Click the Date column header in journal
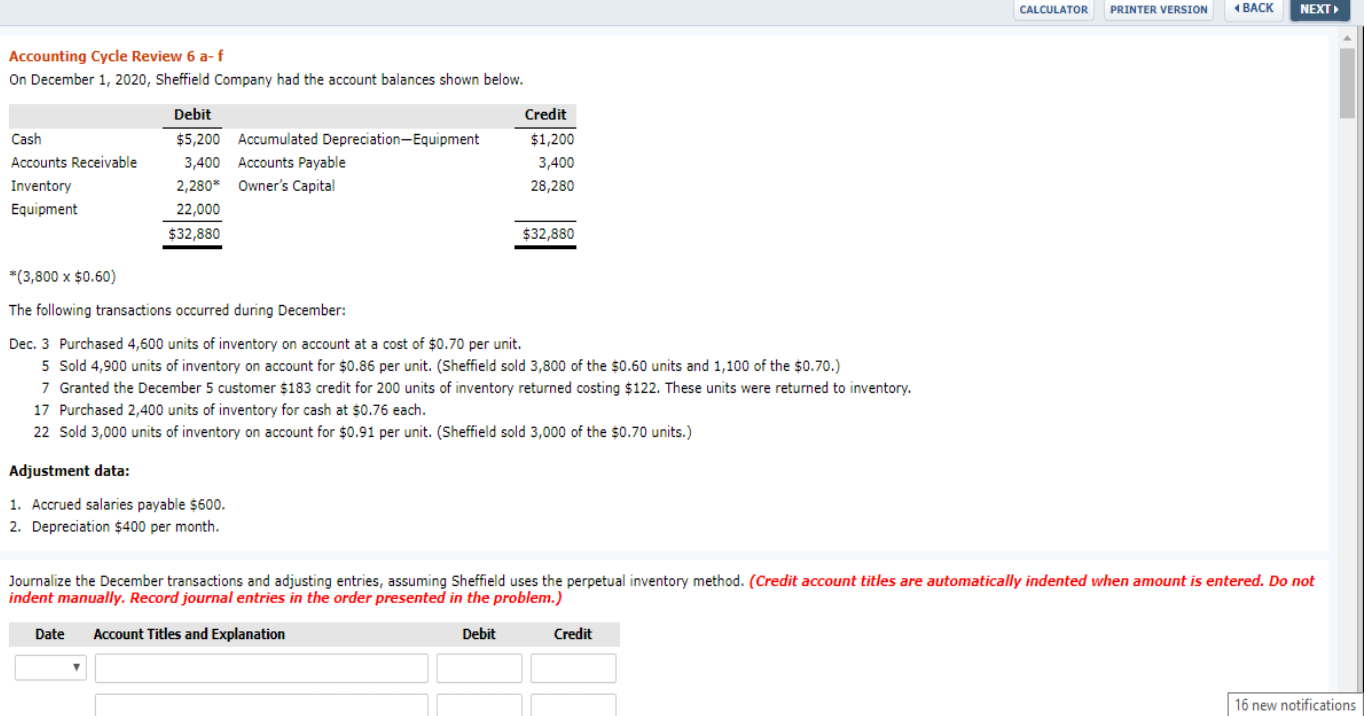The width and height of the screenshot is (1366, 716). (x=50, y=634)
